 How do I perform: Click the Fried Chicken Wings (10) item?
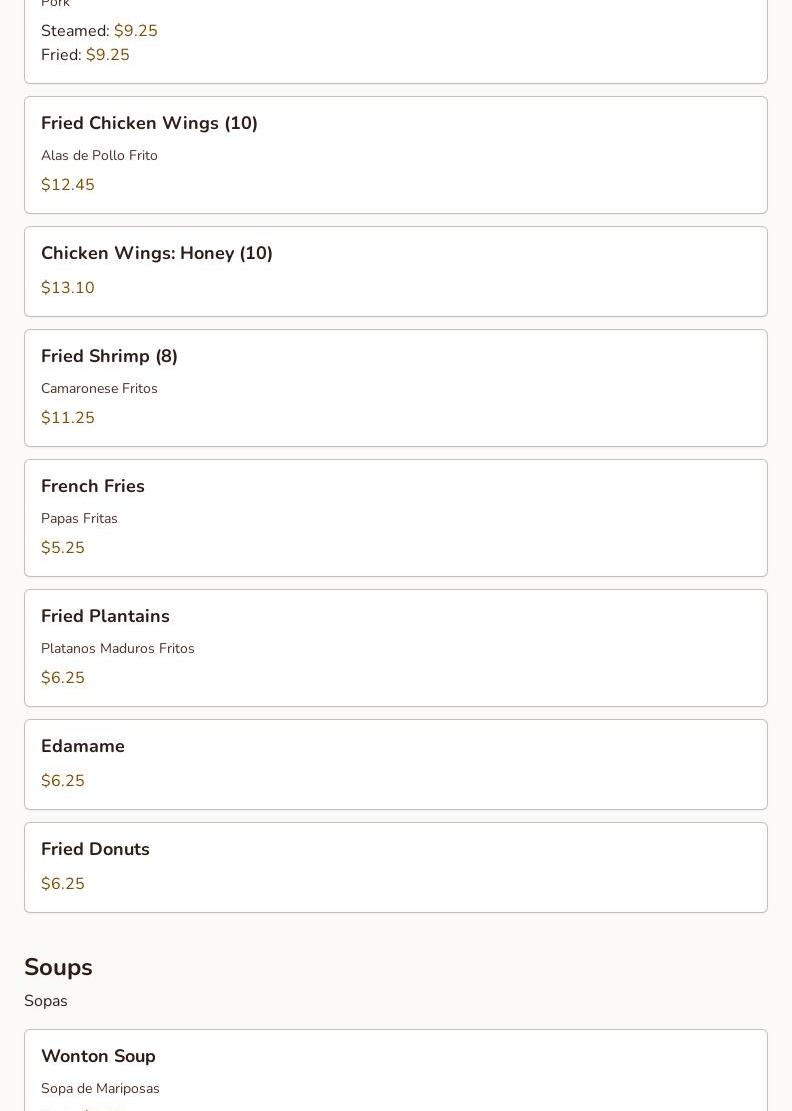[149, 124]
